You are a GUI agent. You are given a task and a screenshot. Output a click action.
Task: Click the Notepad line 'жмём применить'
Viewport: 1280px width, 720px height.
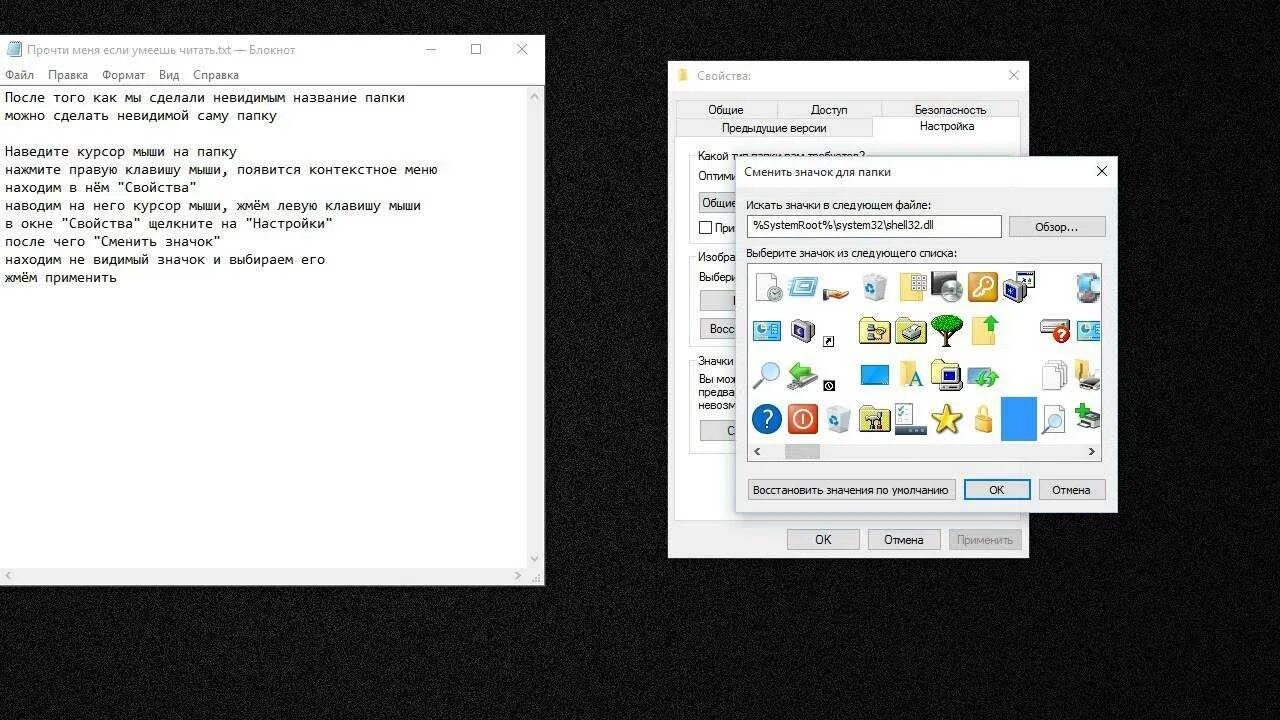(61, 278)
